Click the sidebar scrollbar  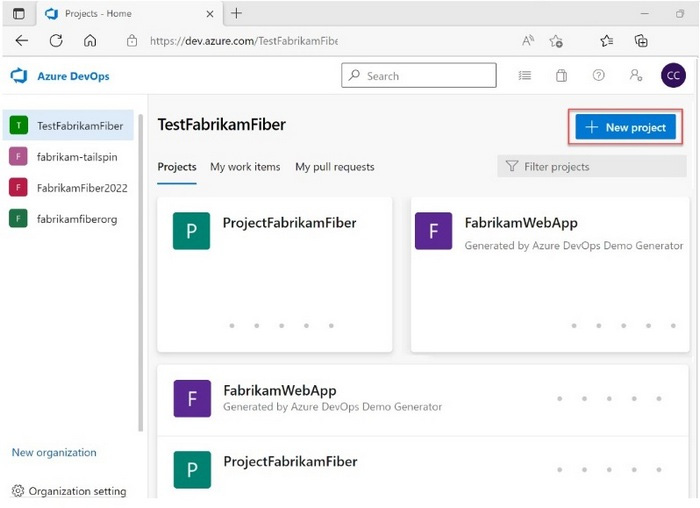(x=141, y=273)
